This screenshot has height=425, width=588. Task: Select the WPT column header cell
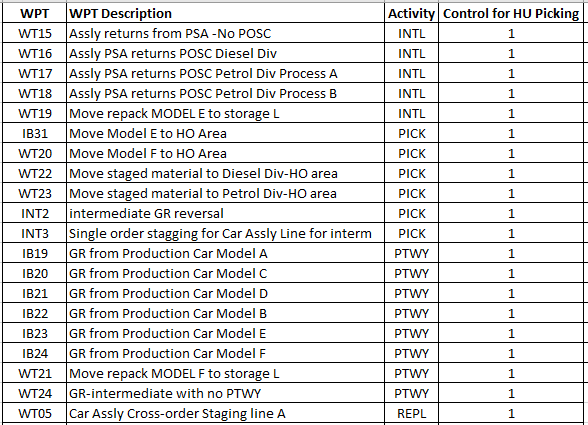point(34,14)
